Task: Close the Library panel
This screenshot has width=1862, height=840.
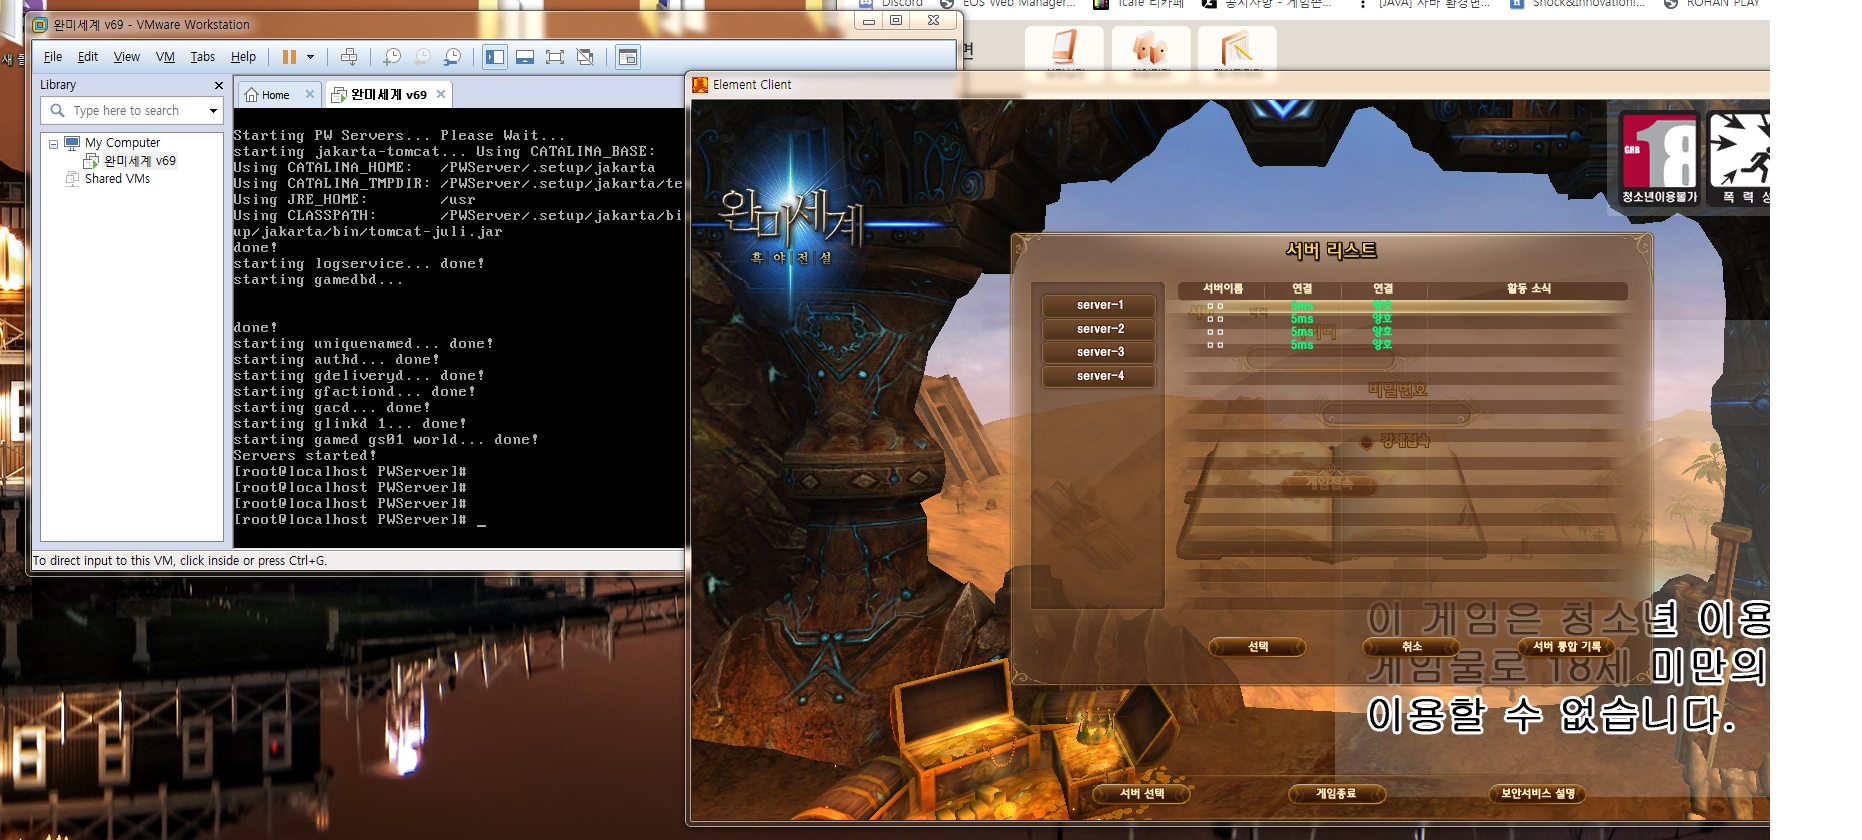Action: click(x=218, y=85)
